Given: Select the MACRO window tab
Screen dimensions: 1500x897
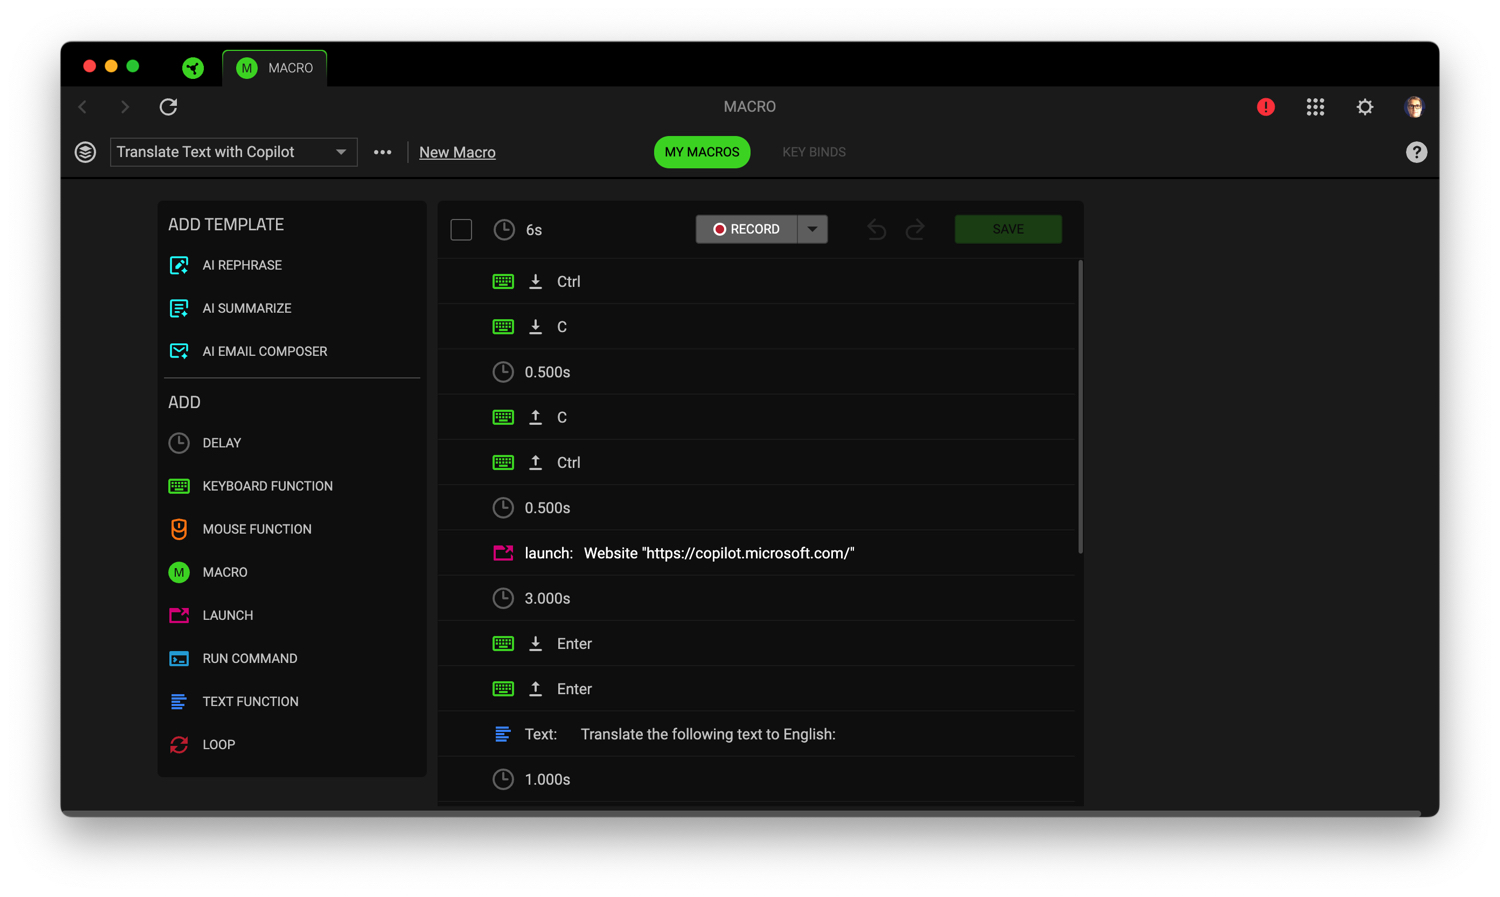Looking at the screenshot, I should coord(275,68).
